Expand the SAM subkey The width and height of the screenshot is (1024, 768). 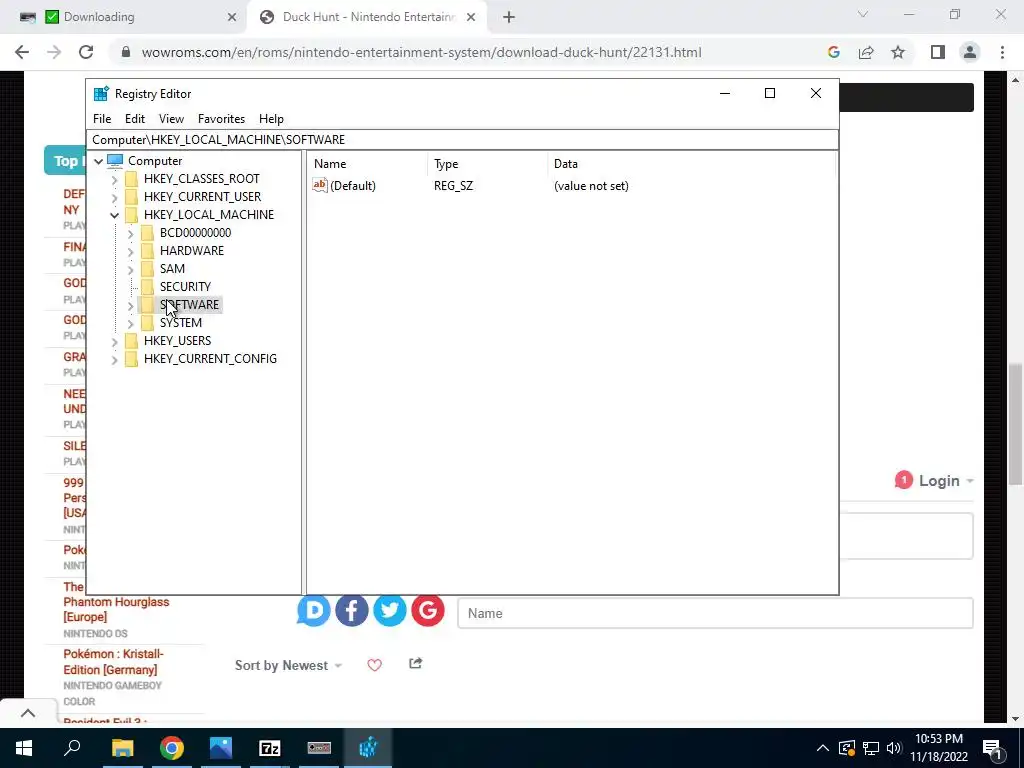[130, 269]
